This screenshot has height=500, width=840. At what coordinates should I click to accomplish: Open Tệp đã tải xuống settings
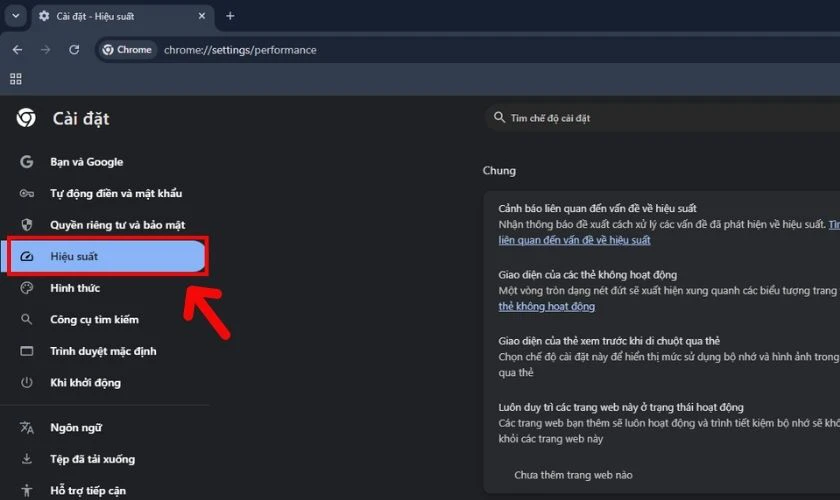click(x=93, y=459)
